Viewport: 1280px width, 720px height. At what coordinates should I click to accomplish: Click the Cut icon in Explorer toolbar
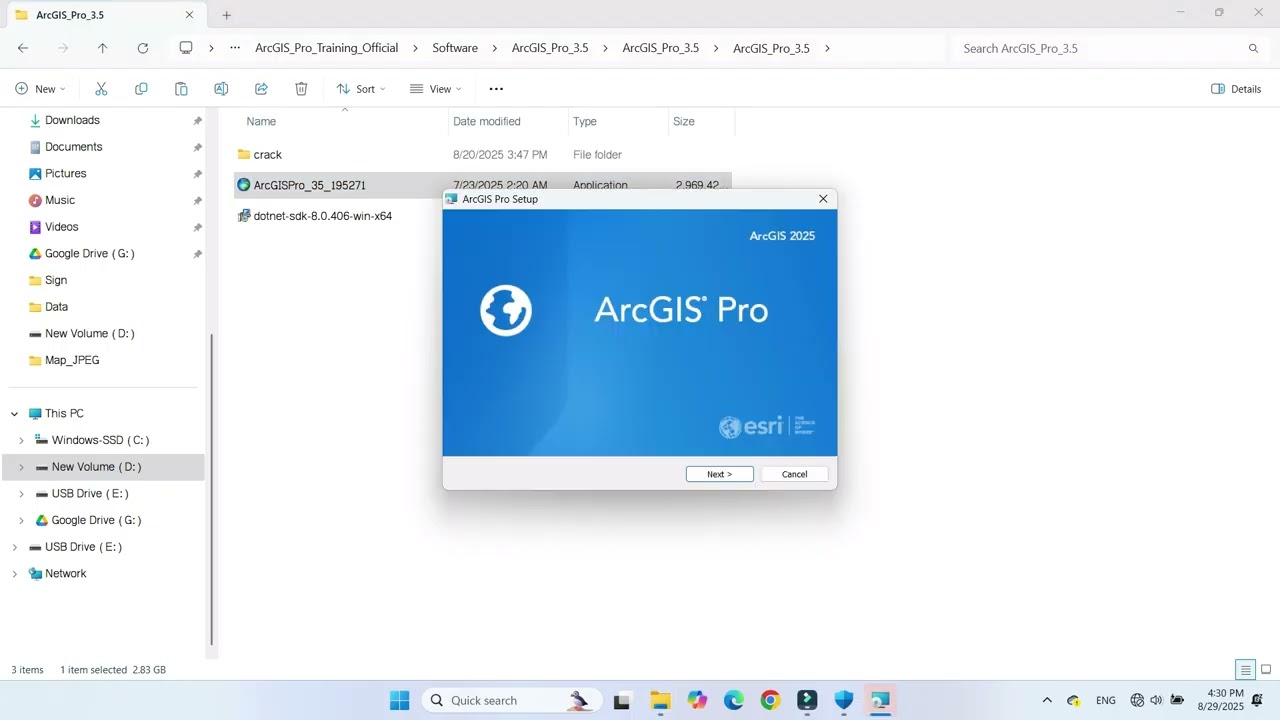click(x=101, y=89)
